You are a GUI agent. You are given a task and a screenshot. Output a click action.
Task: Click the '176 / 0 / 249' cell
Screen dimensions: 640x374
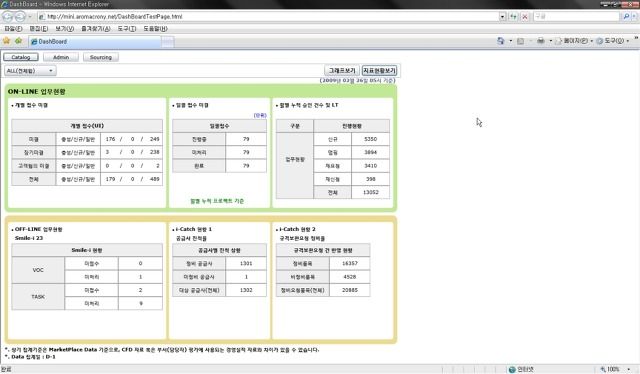coord(132,139)
